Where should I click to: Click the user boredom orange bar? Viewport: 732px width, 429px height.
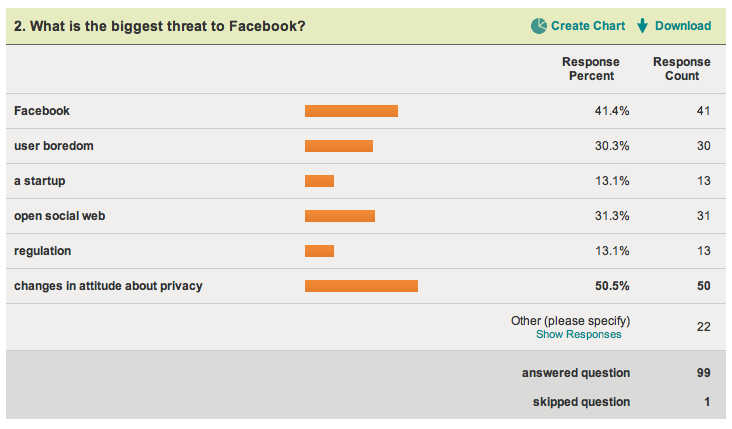click(339, 146)
